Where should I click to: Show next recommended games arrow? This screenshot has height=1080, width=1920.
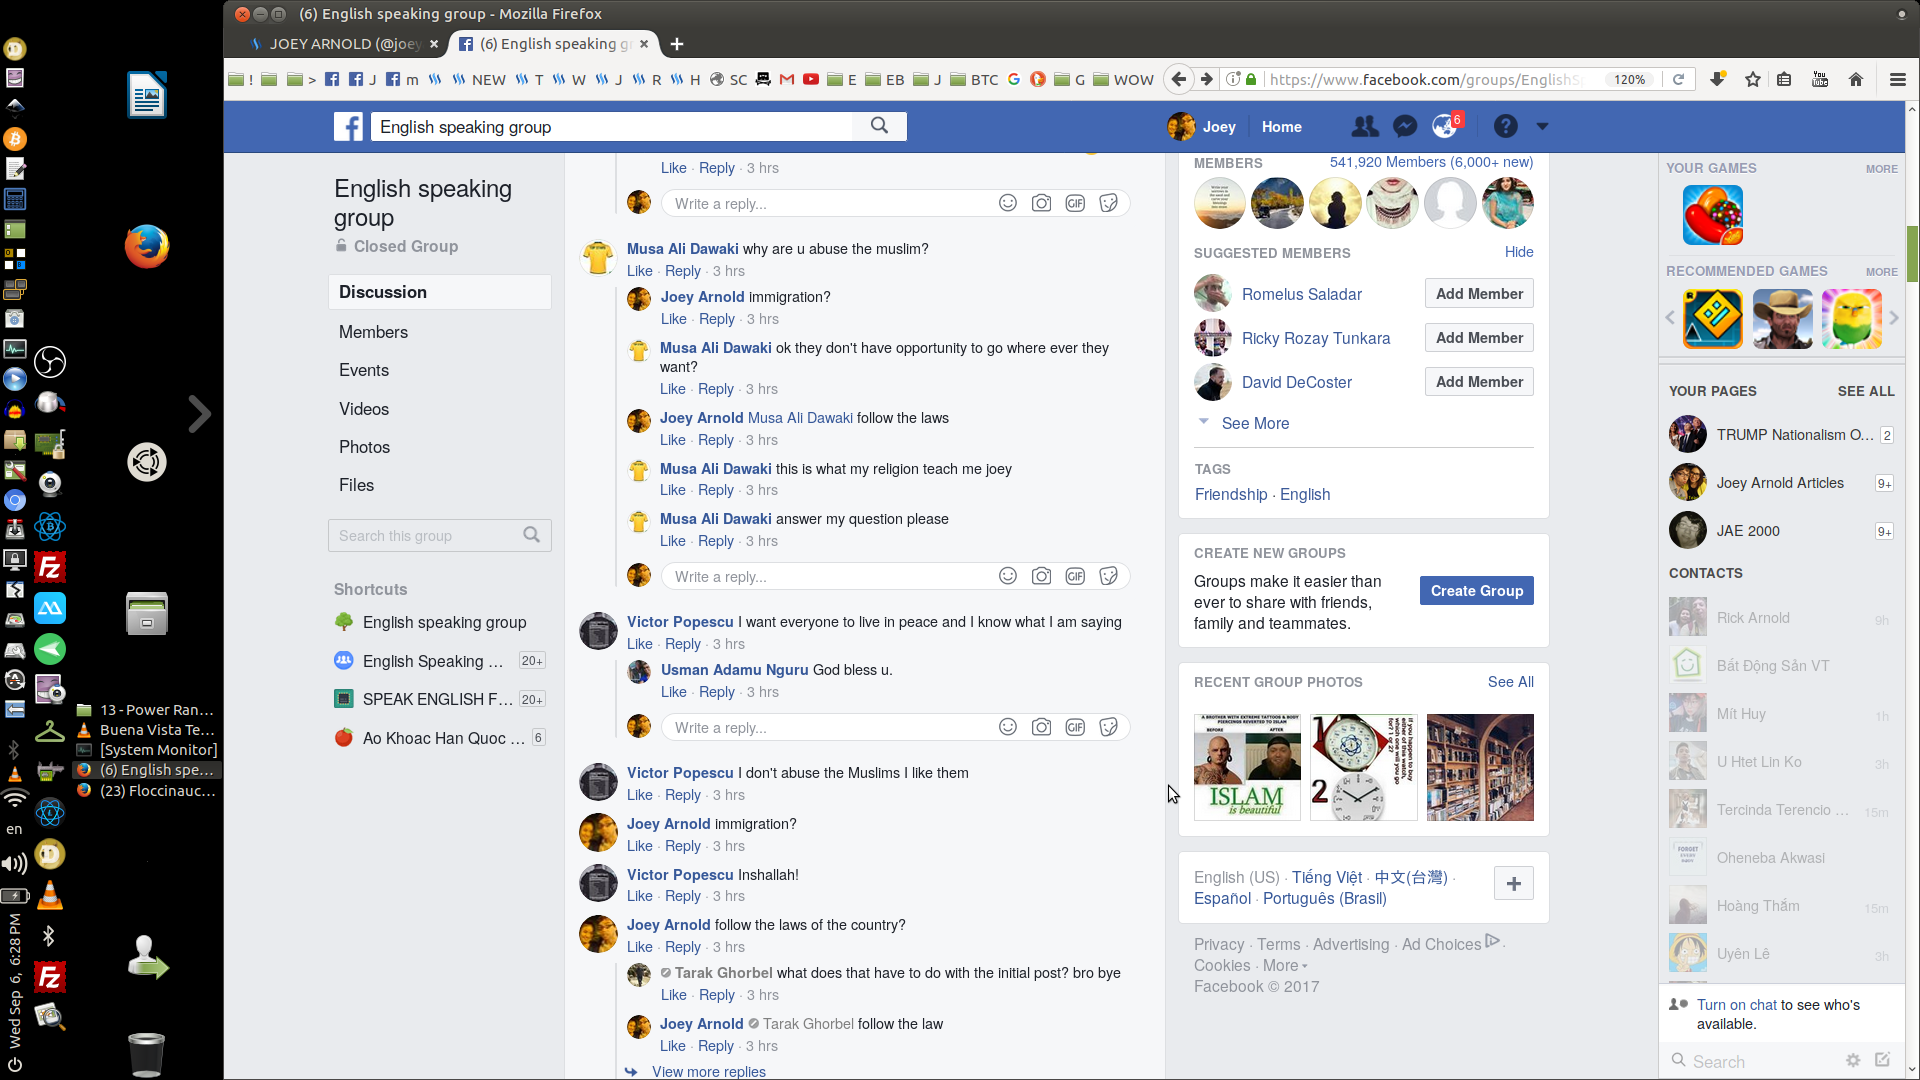(x=1893, y=318)
